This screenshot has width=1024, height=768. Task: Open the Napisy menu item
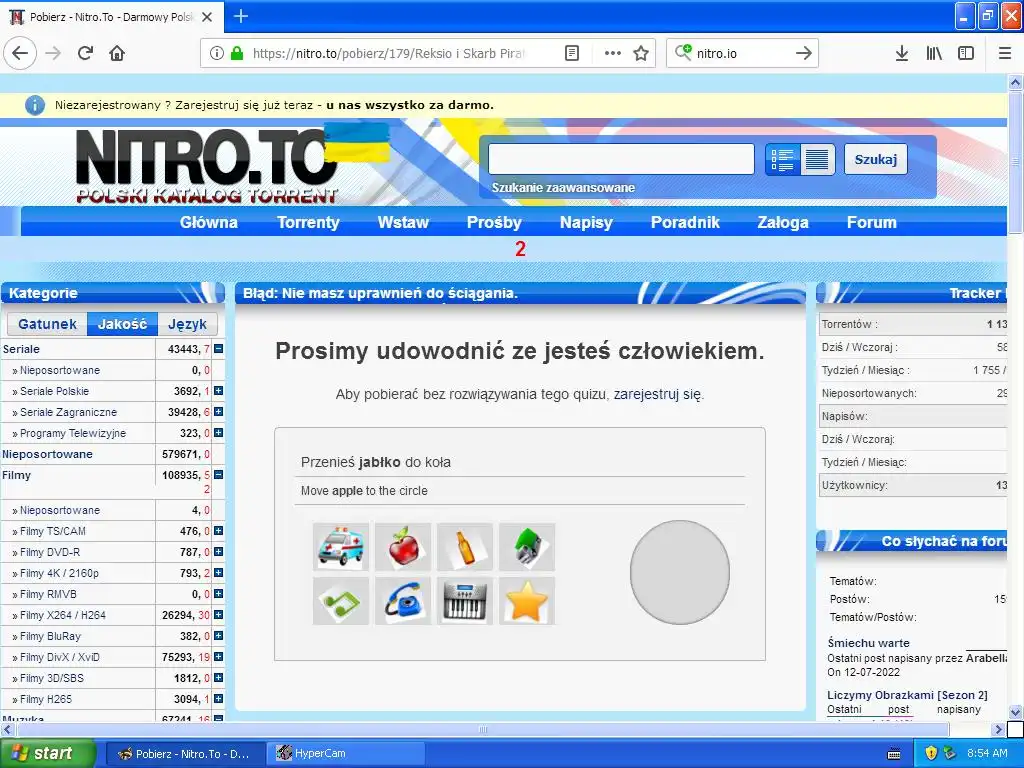(x=586, y=222)
